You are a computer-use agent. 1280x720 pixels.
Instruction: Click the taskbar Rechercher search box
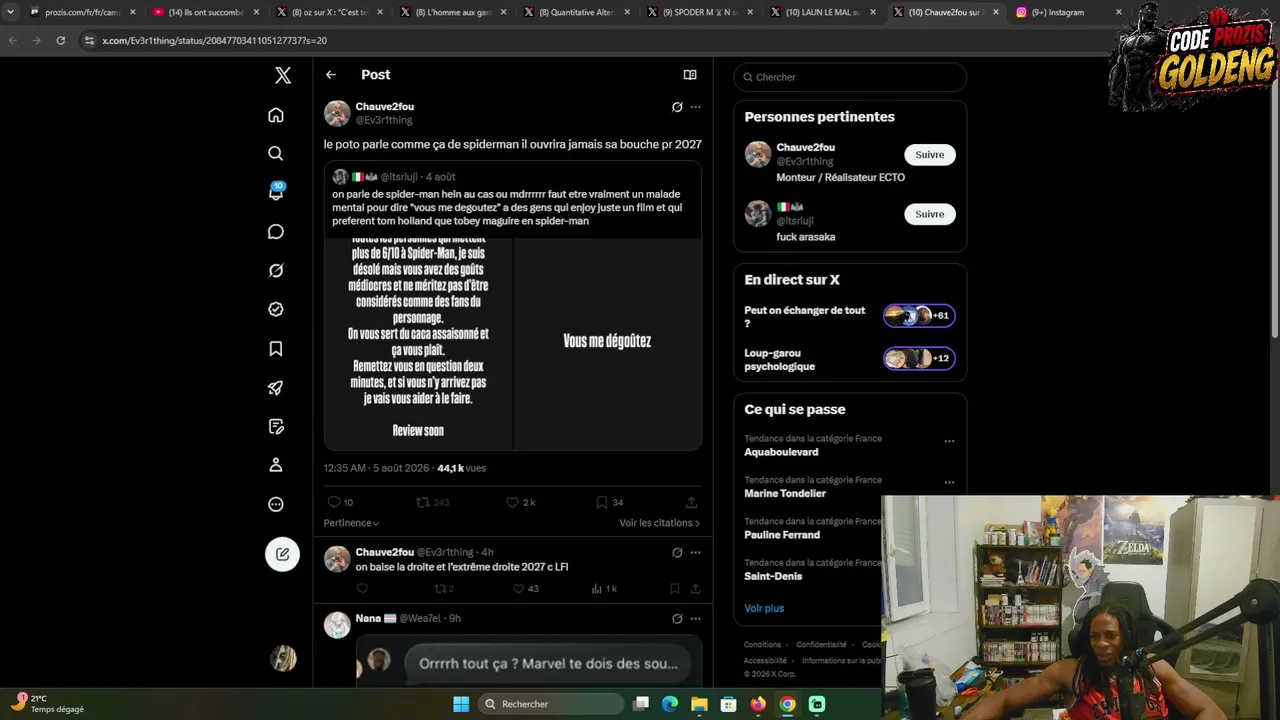[x=551, y=704]
